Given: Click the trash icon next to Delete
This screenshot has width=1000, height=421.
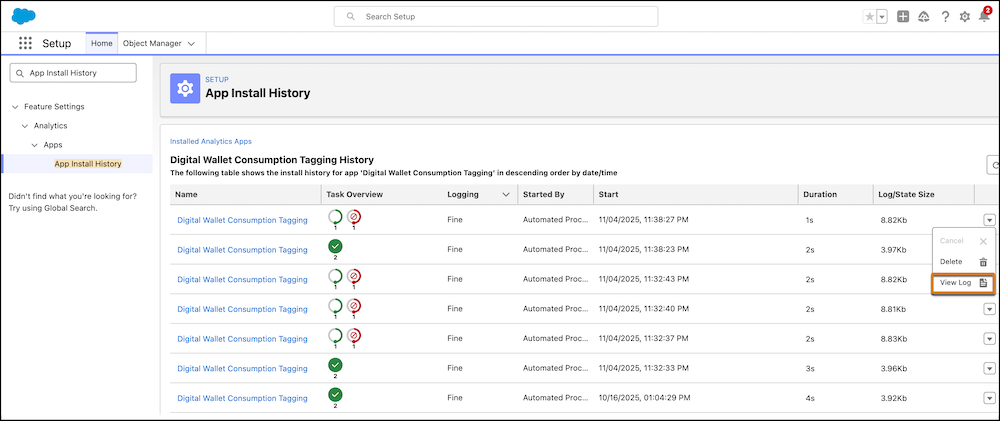Looking at the screenshot, I should [x=983, y=262].
